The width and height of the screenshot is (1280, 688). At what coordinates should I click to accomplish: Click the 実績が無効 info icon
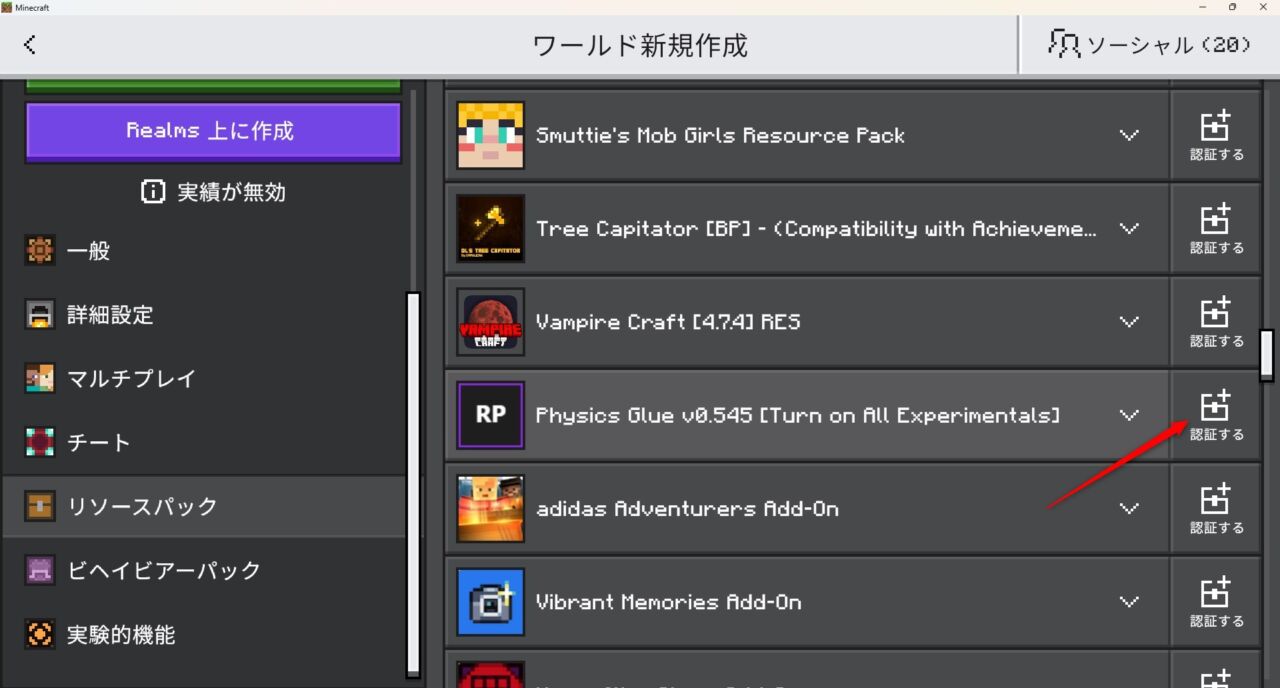(153, 192)
